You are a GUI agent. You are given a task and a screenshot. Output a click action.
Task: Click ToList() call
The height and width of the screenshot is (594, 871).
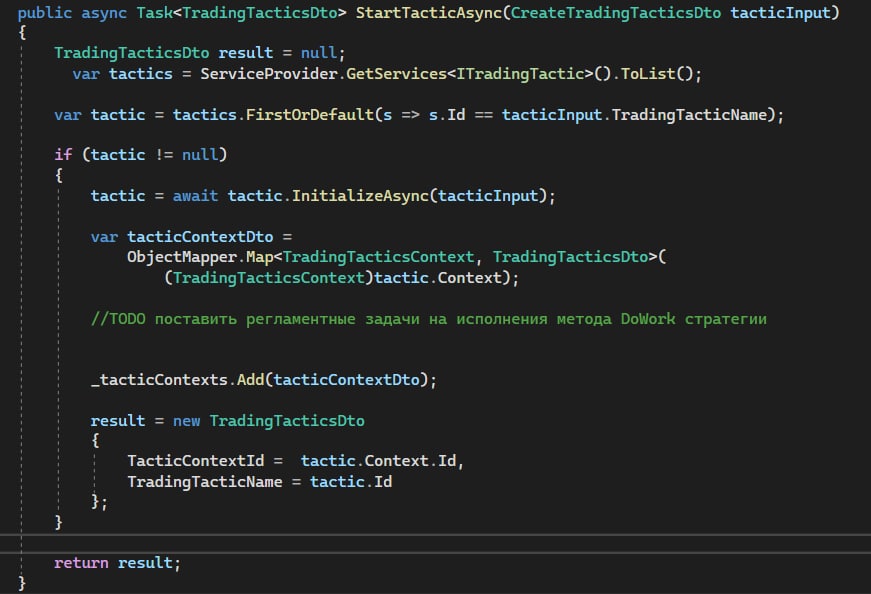click(x=656, y=74)
